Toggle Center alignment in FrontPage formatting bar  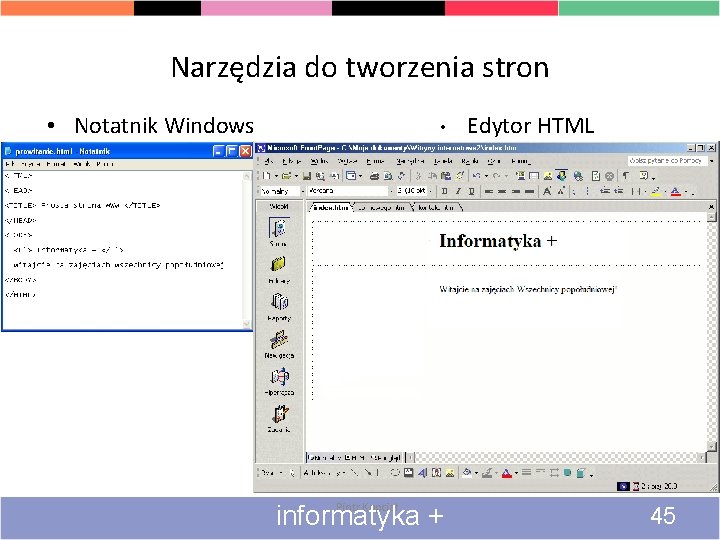502,191
